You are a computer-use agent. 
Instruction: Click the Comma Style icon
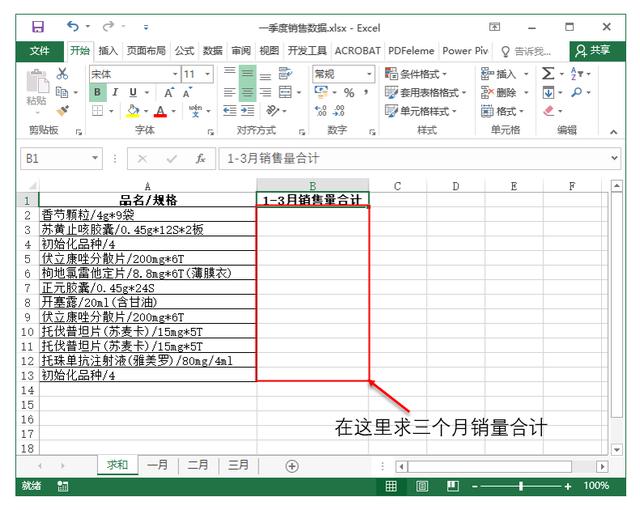point(366,93)
